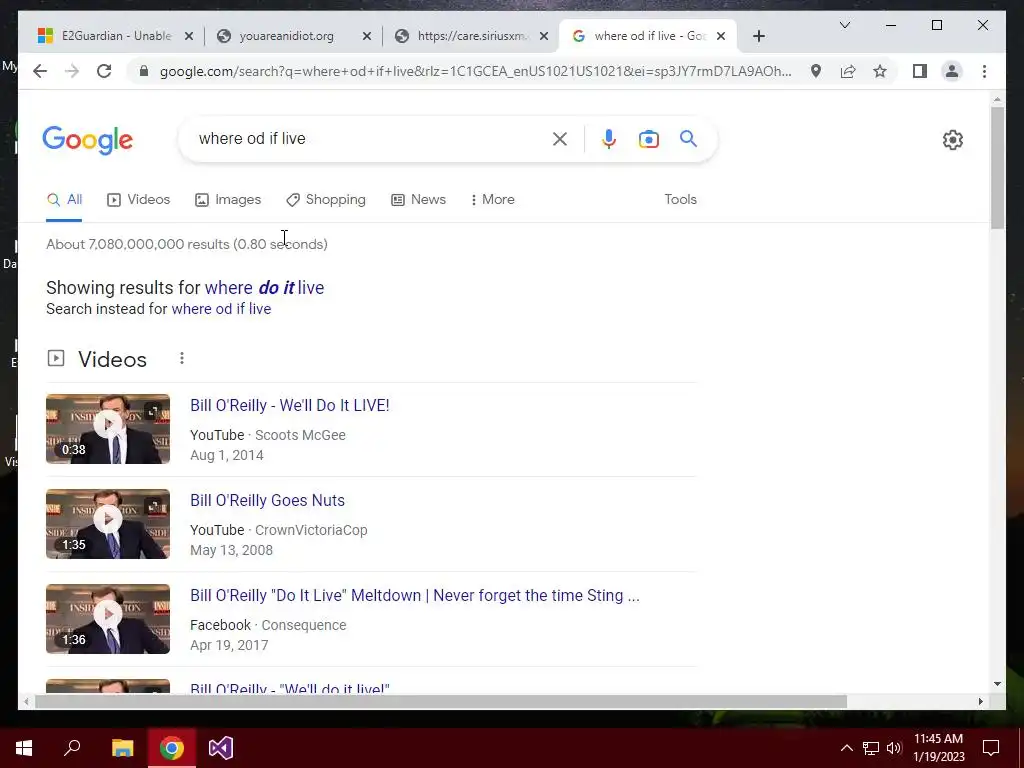Search by image using the camera icon

click(x=648, y=139)
